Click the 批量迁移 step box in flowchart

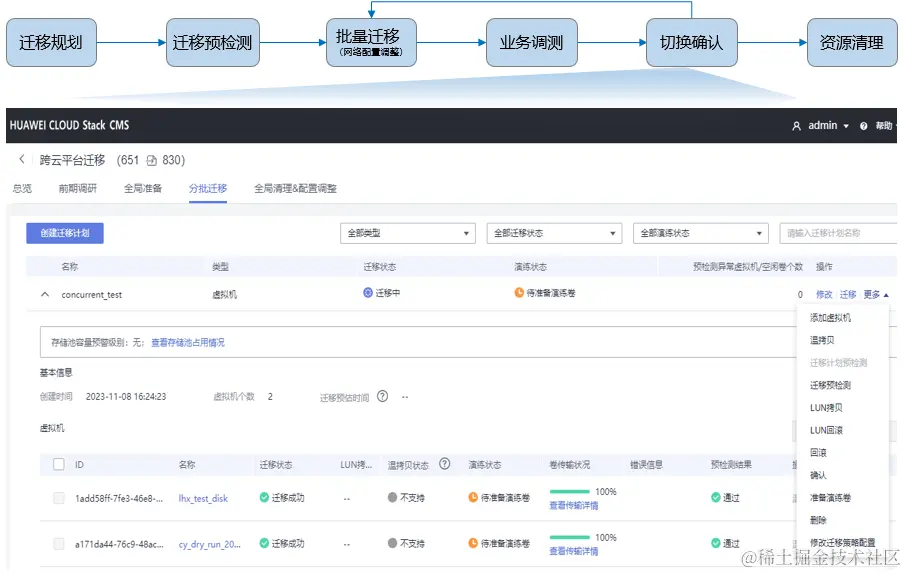(371, 42)
